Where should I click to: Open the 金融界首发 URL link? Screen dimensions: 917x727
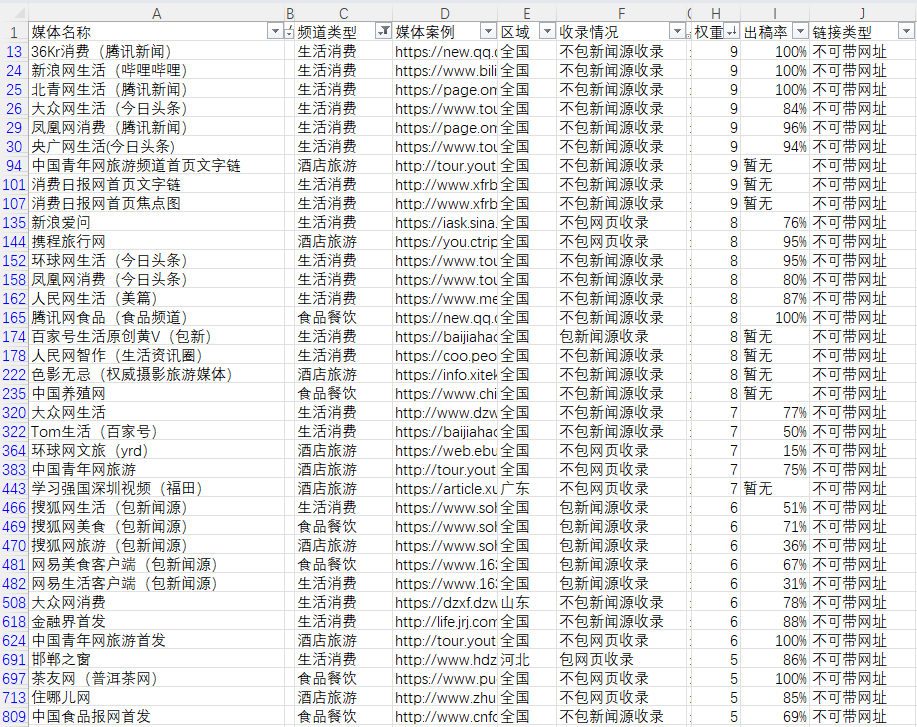[445, 622]
